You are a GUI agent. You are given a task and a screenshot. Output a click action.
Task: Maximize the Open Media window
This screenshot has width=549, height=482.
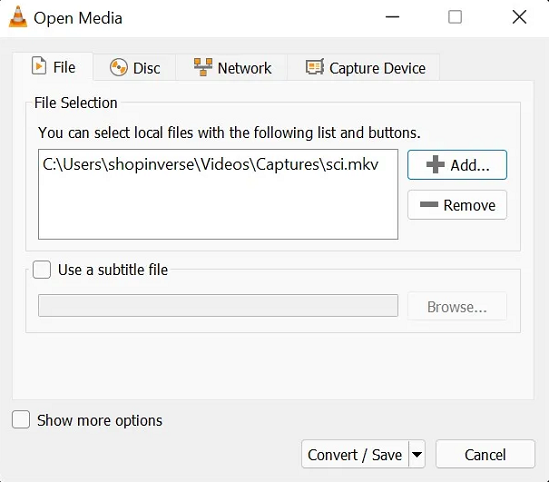[455, 17]
